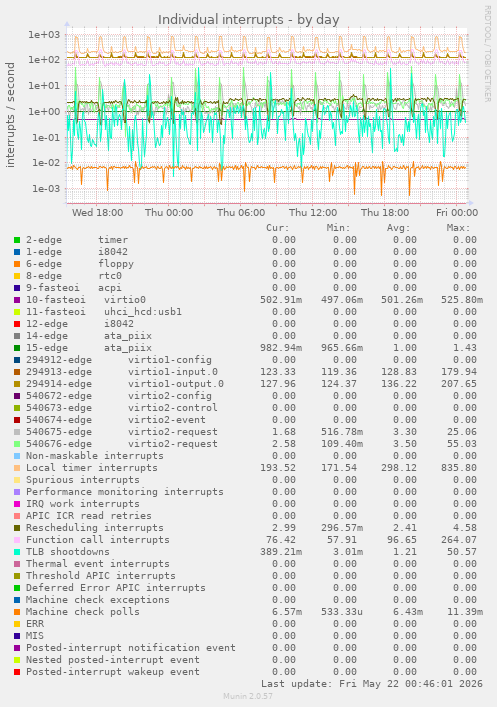Click the cyan swatch for TLB shootdowns

coord(17,552)
